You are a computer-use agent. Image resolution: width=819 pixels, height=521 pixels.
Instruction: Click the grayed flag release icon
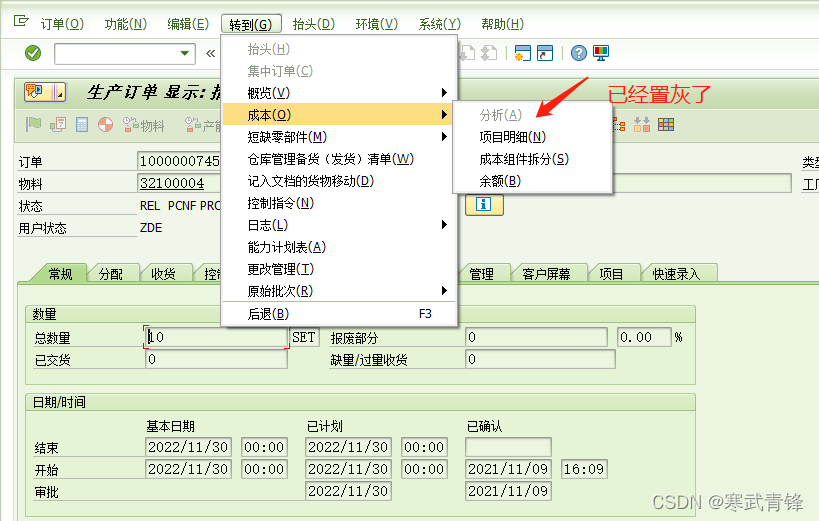(33, 124)
